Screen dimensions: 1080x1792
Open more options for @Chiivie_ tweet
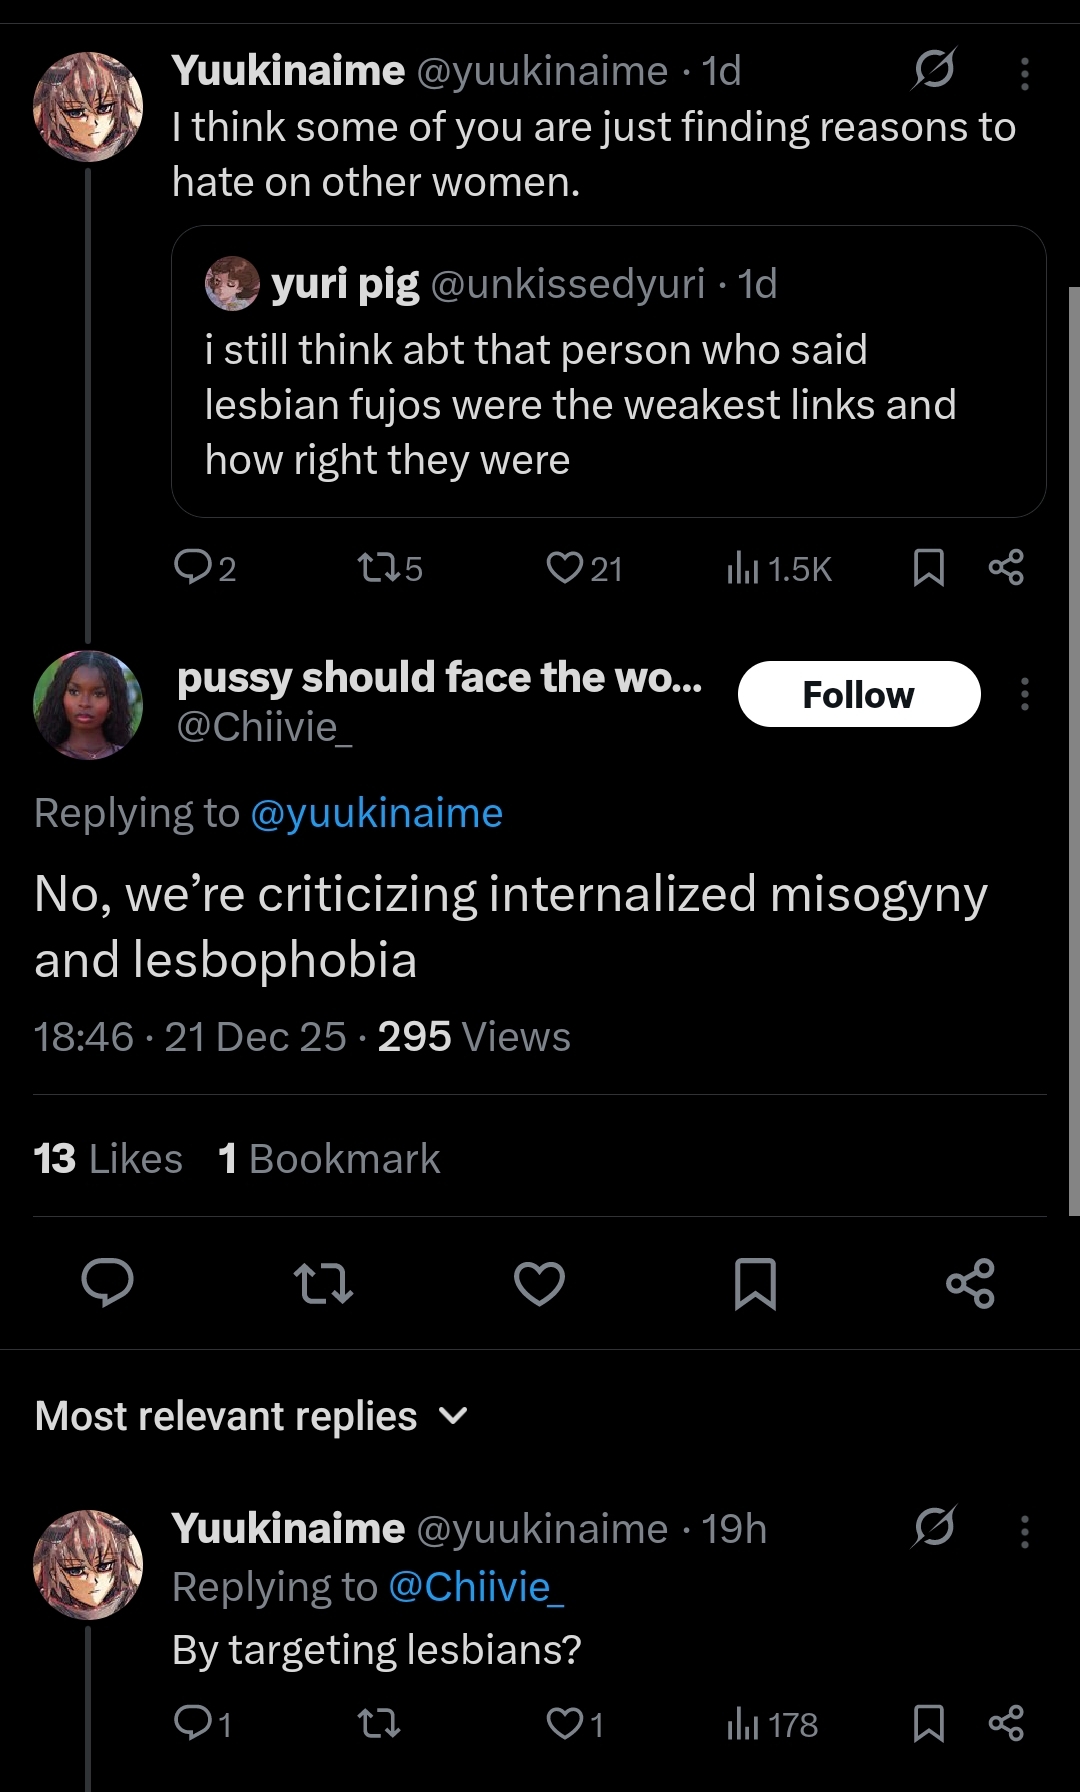(x=1024, y=694)
